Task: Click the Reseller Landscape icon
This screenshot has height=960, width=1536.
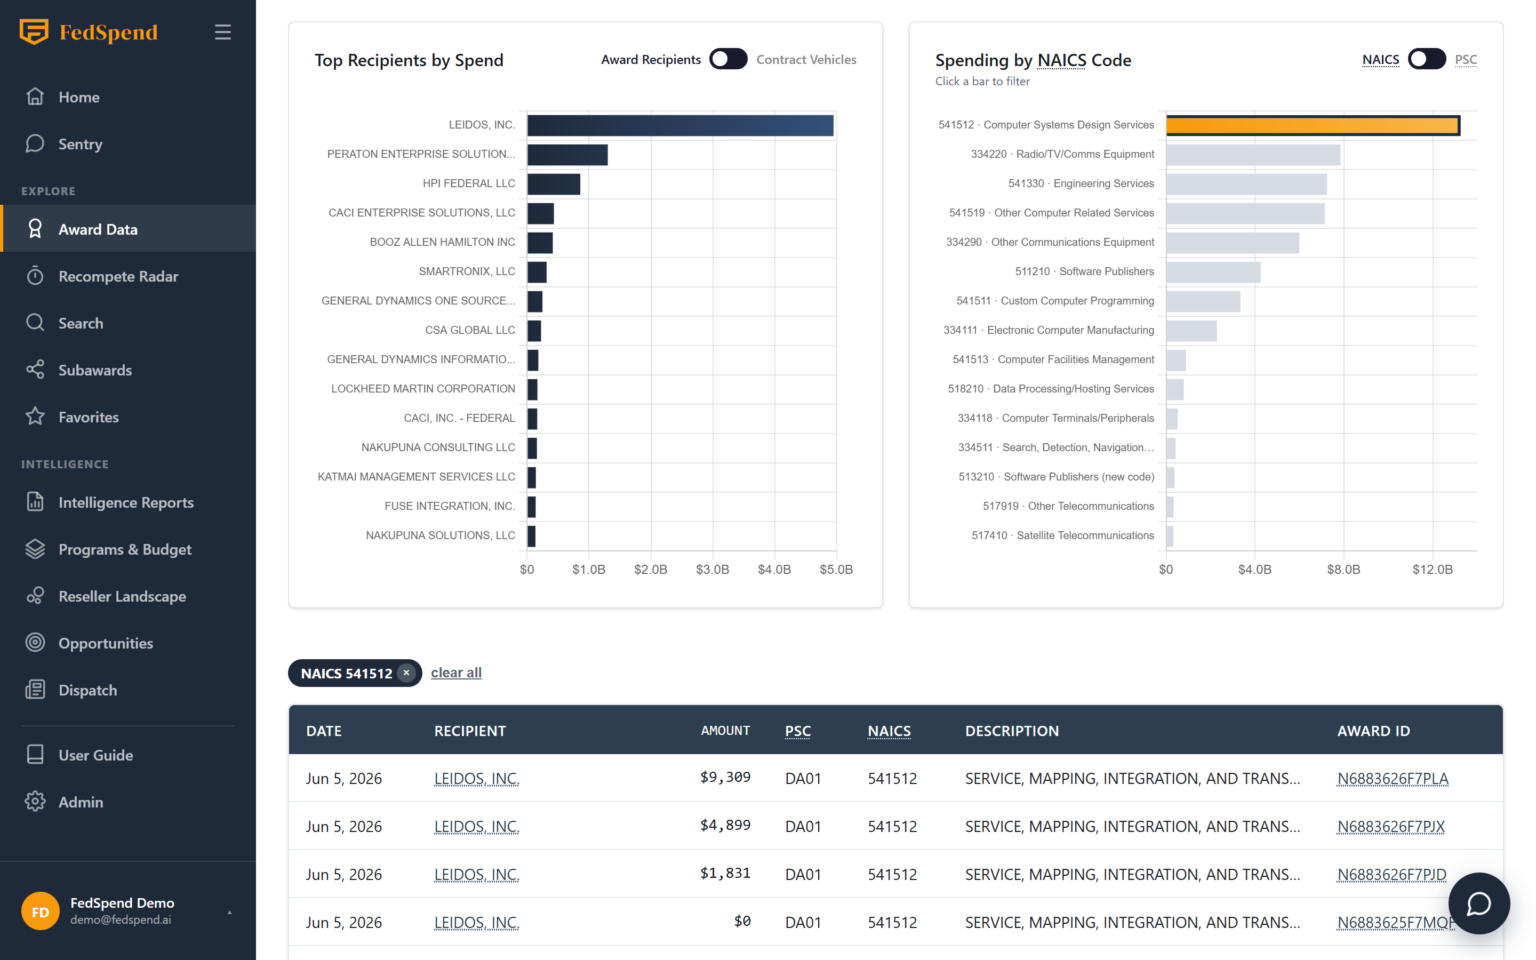Action: 35,596
